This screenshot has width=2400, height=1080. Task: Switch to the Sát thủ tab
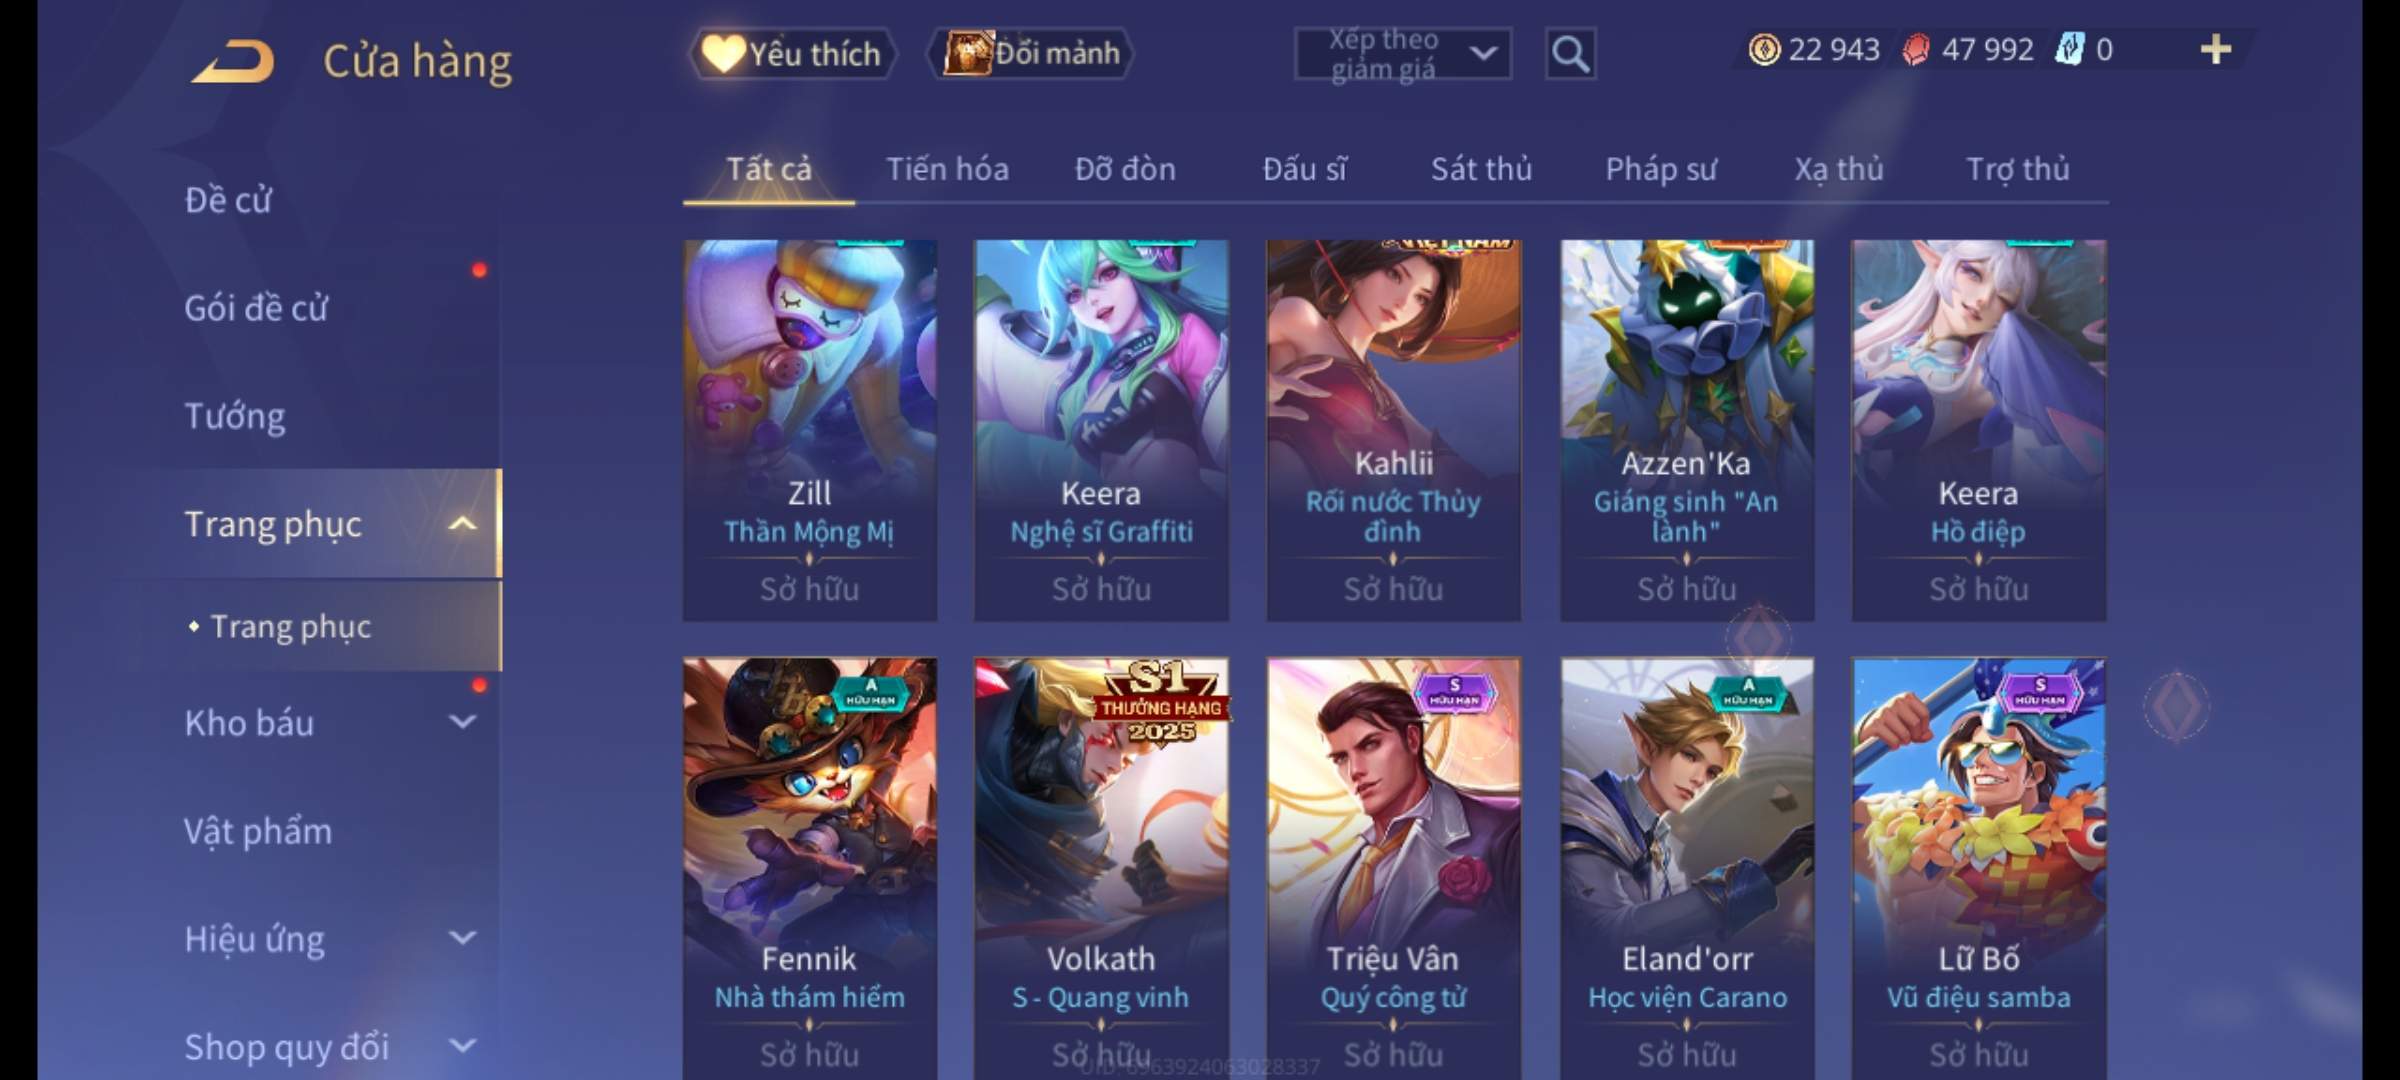point(1481,169)
